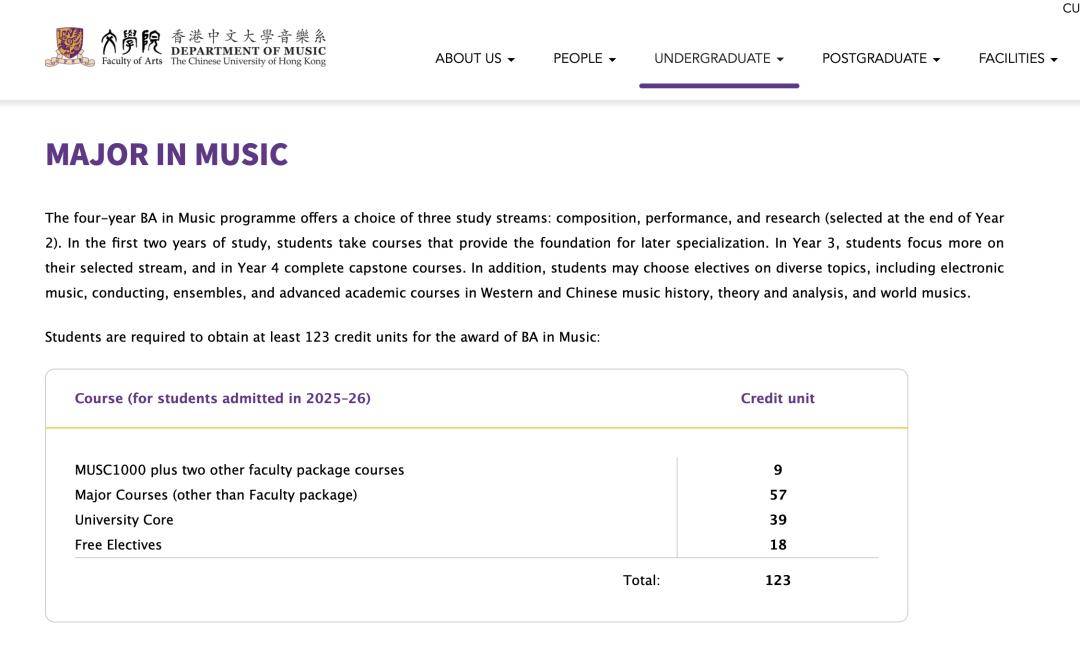Click the caret arrow beside FACILITIES

(x=1053, y=60)
